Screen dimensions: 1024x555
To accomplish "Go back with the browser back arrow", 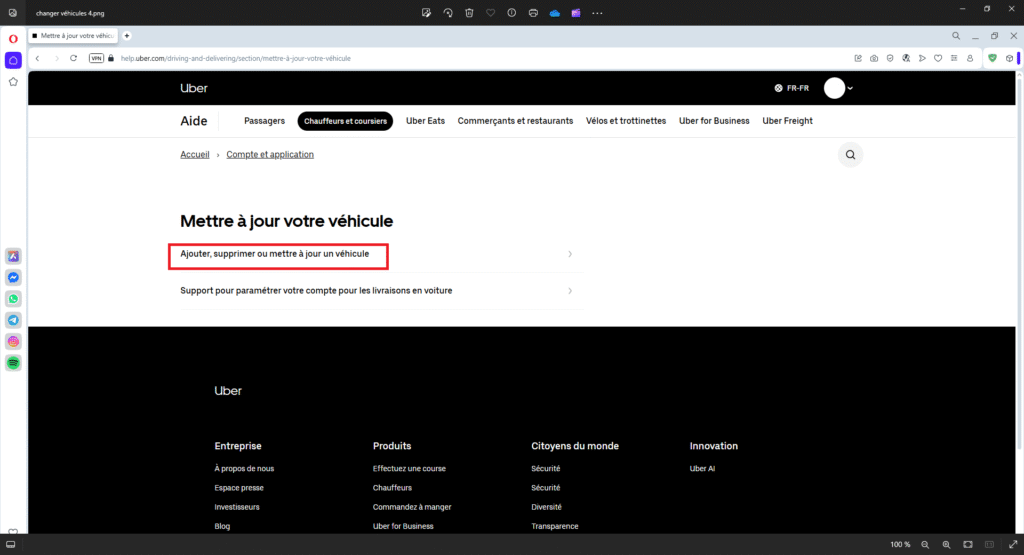I will pos(38,58).
